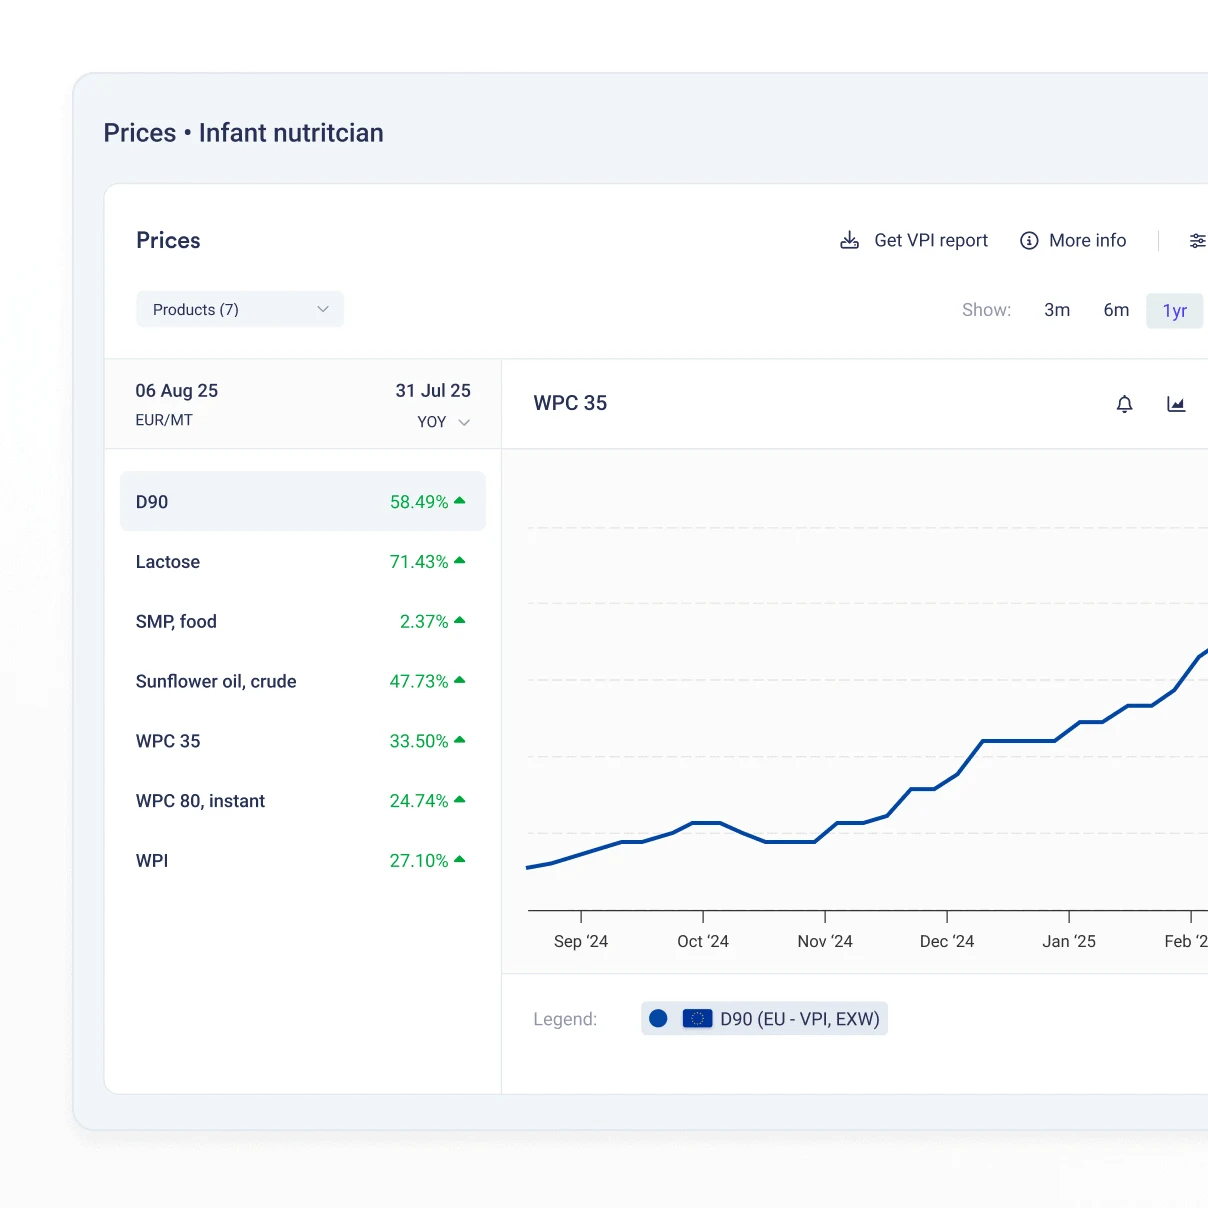Click the area chart icon next to bell
Screen dimensions: 1208x1208
tap(1176, 404)
